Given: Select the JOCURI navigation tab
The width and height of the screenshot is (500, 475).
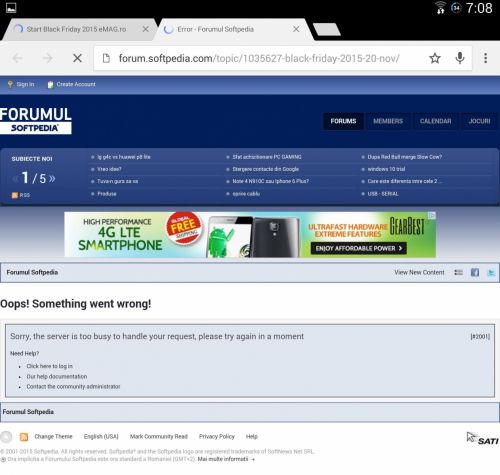Looking at the screenshot, I should pyautogui.click(x=479, y=121).
